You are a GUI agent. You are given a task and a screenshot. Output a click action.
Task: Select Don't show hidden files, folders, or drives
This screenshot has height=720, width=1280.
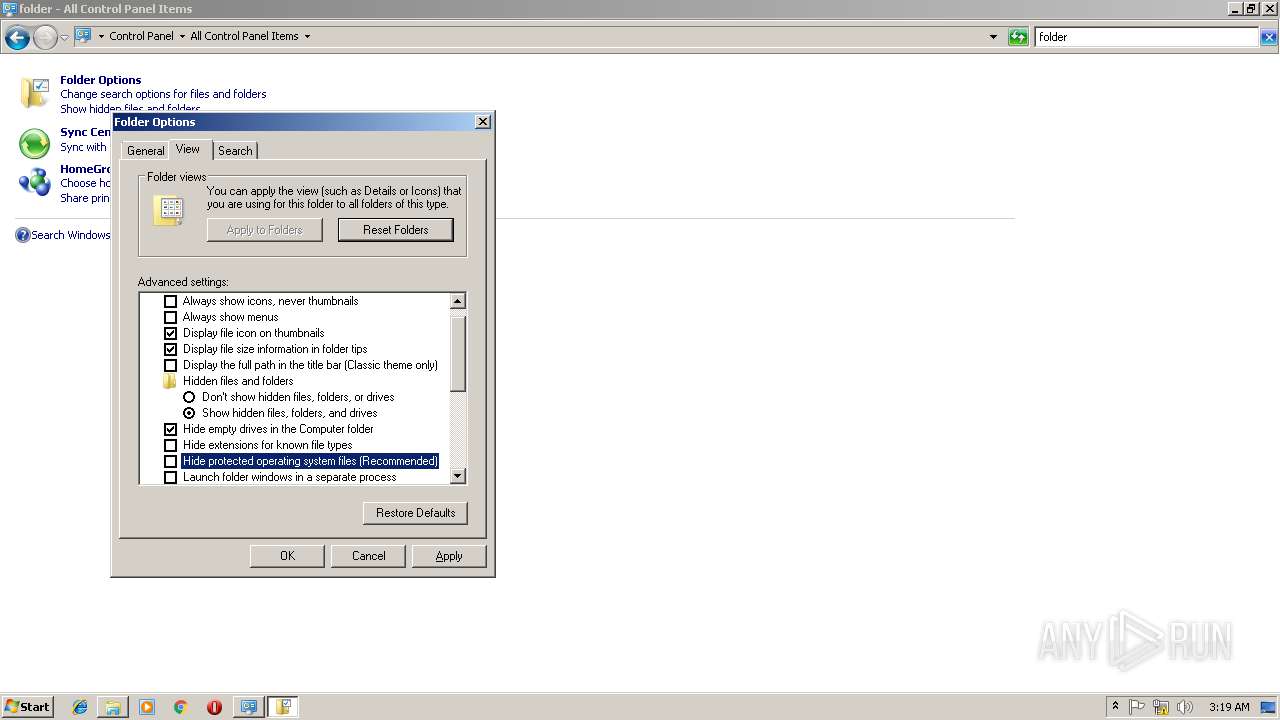[189, 397]
